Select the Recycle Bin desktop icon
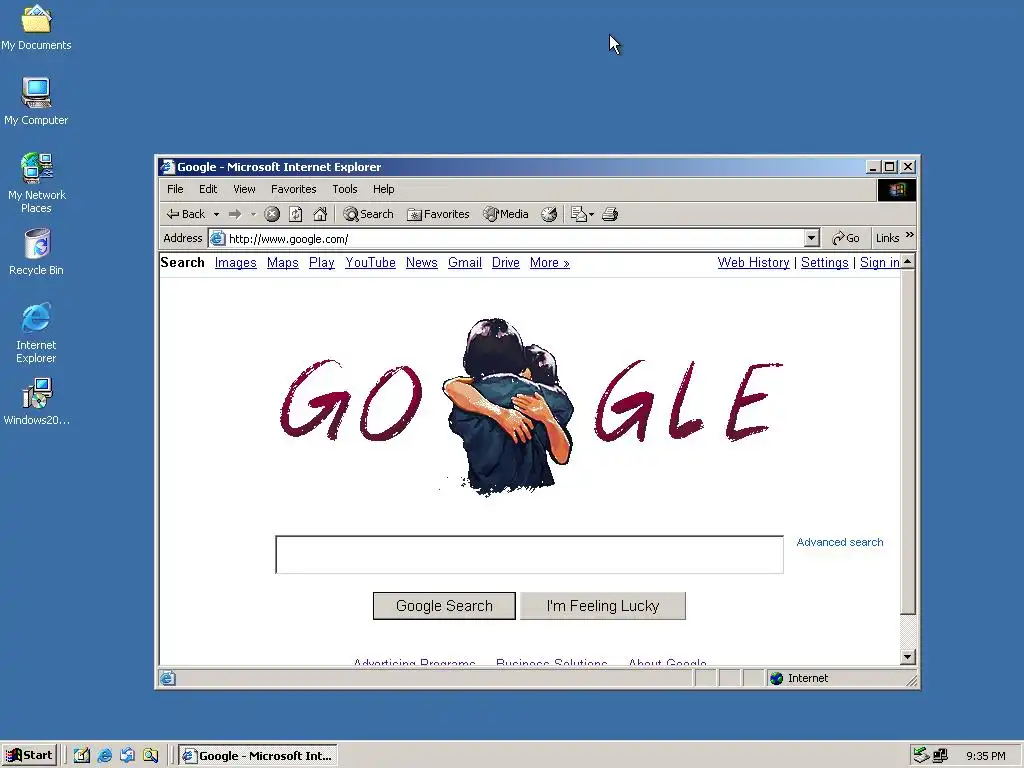This screenshot has height=768, width=1024. pyautogui.click(x=36, y=252)
